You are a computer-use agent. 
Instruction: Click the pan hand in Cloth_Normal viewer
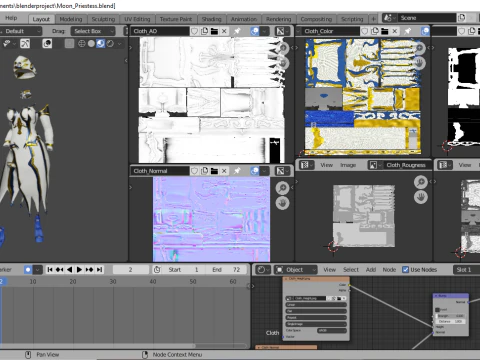(282, 203)
